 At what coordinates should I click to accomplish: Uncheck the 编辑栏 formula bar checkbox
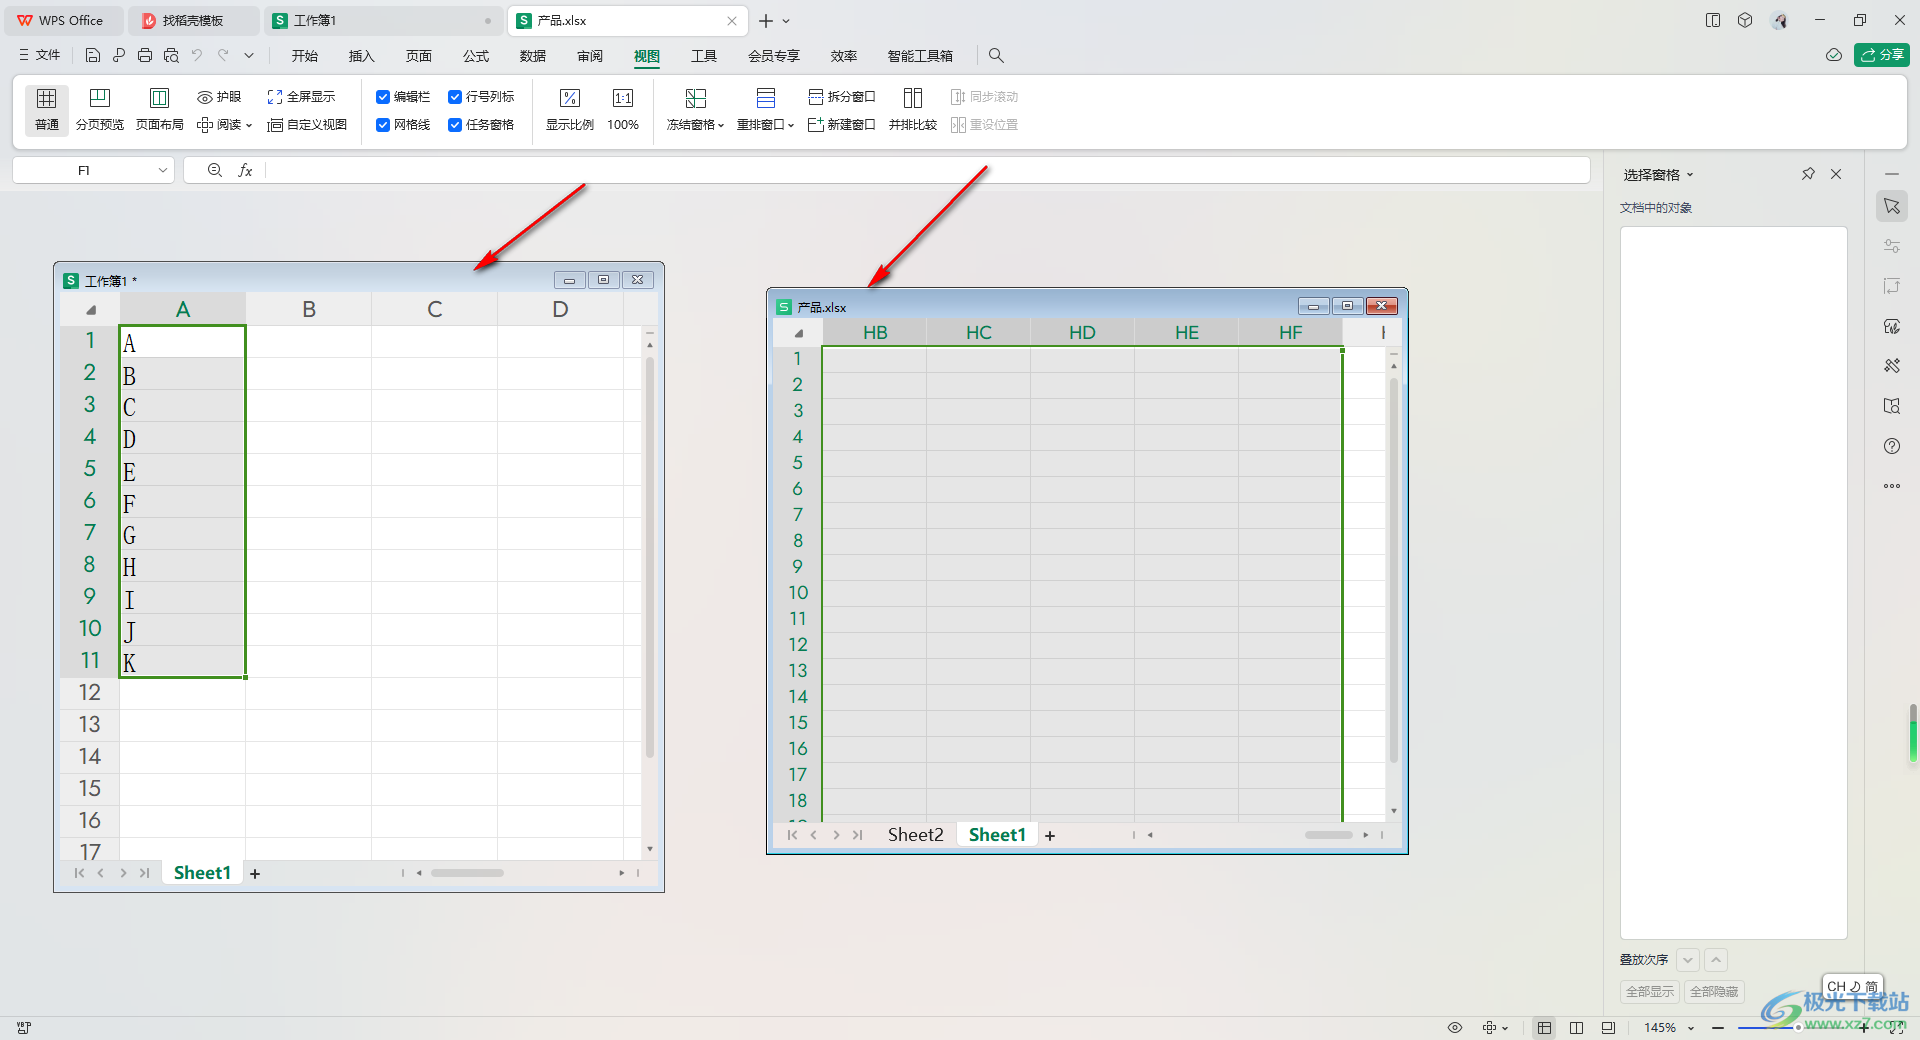pyautogui.click(x=383, y=97)
